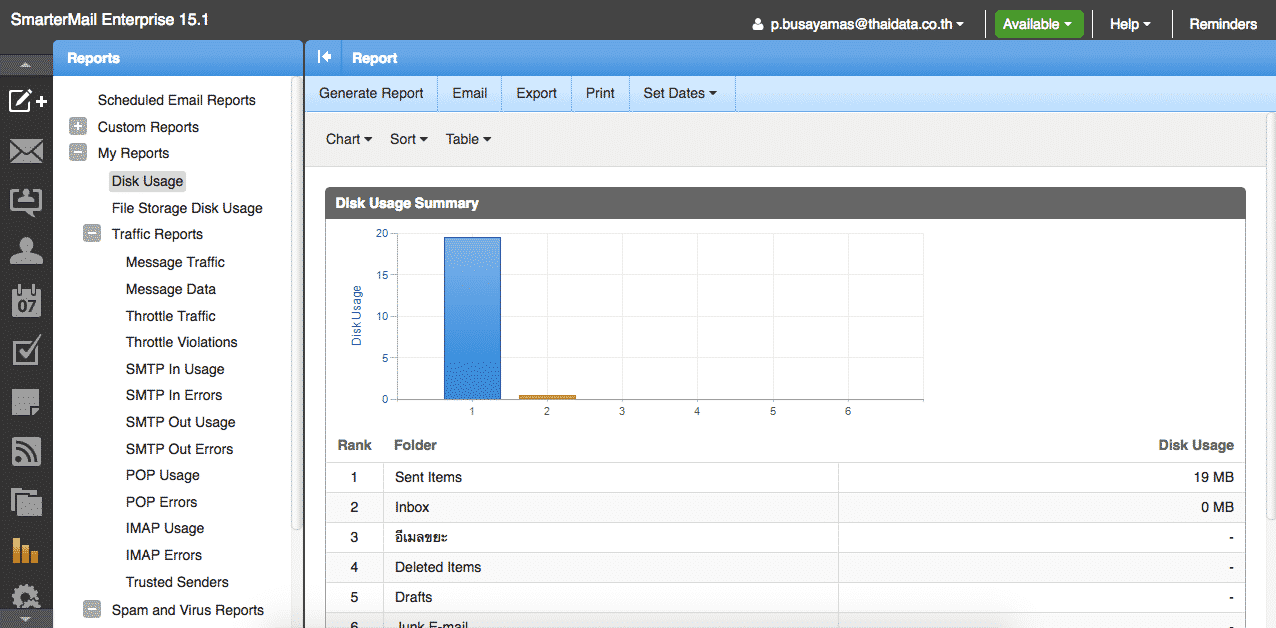Image resolution: width=1276 pixels, height=628 pixels.
Task: Click the อีเมลขยะ folder row
Action: 785,537
